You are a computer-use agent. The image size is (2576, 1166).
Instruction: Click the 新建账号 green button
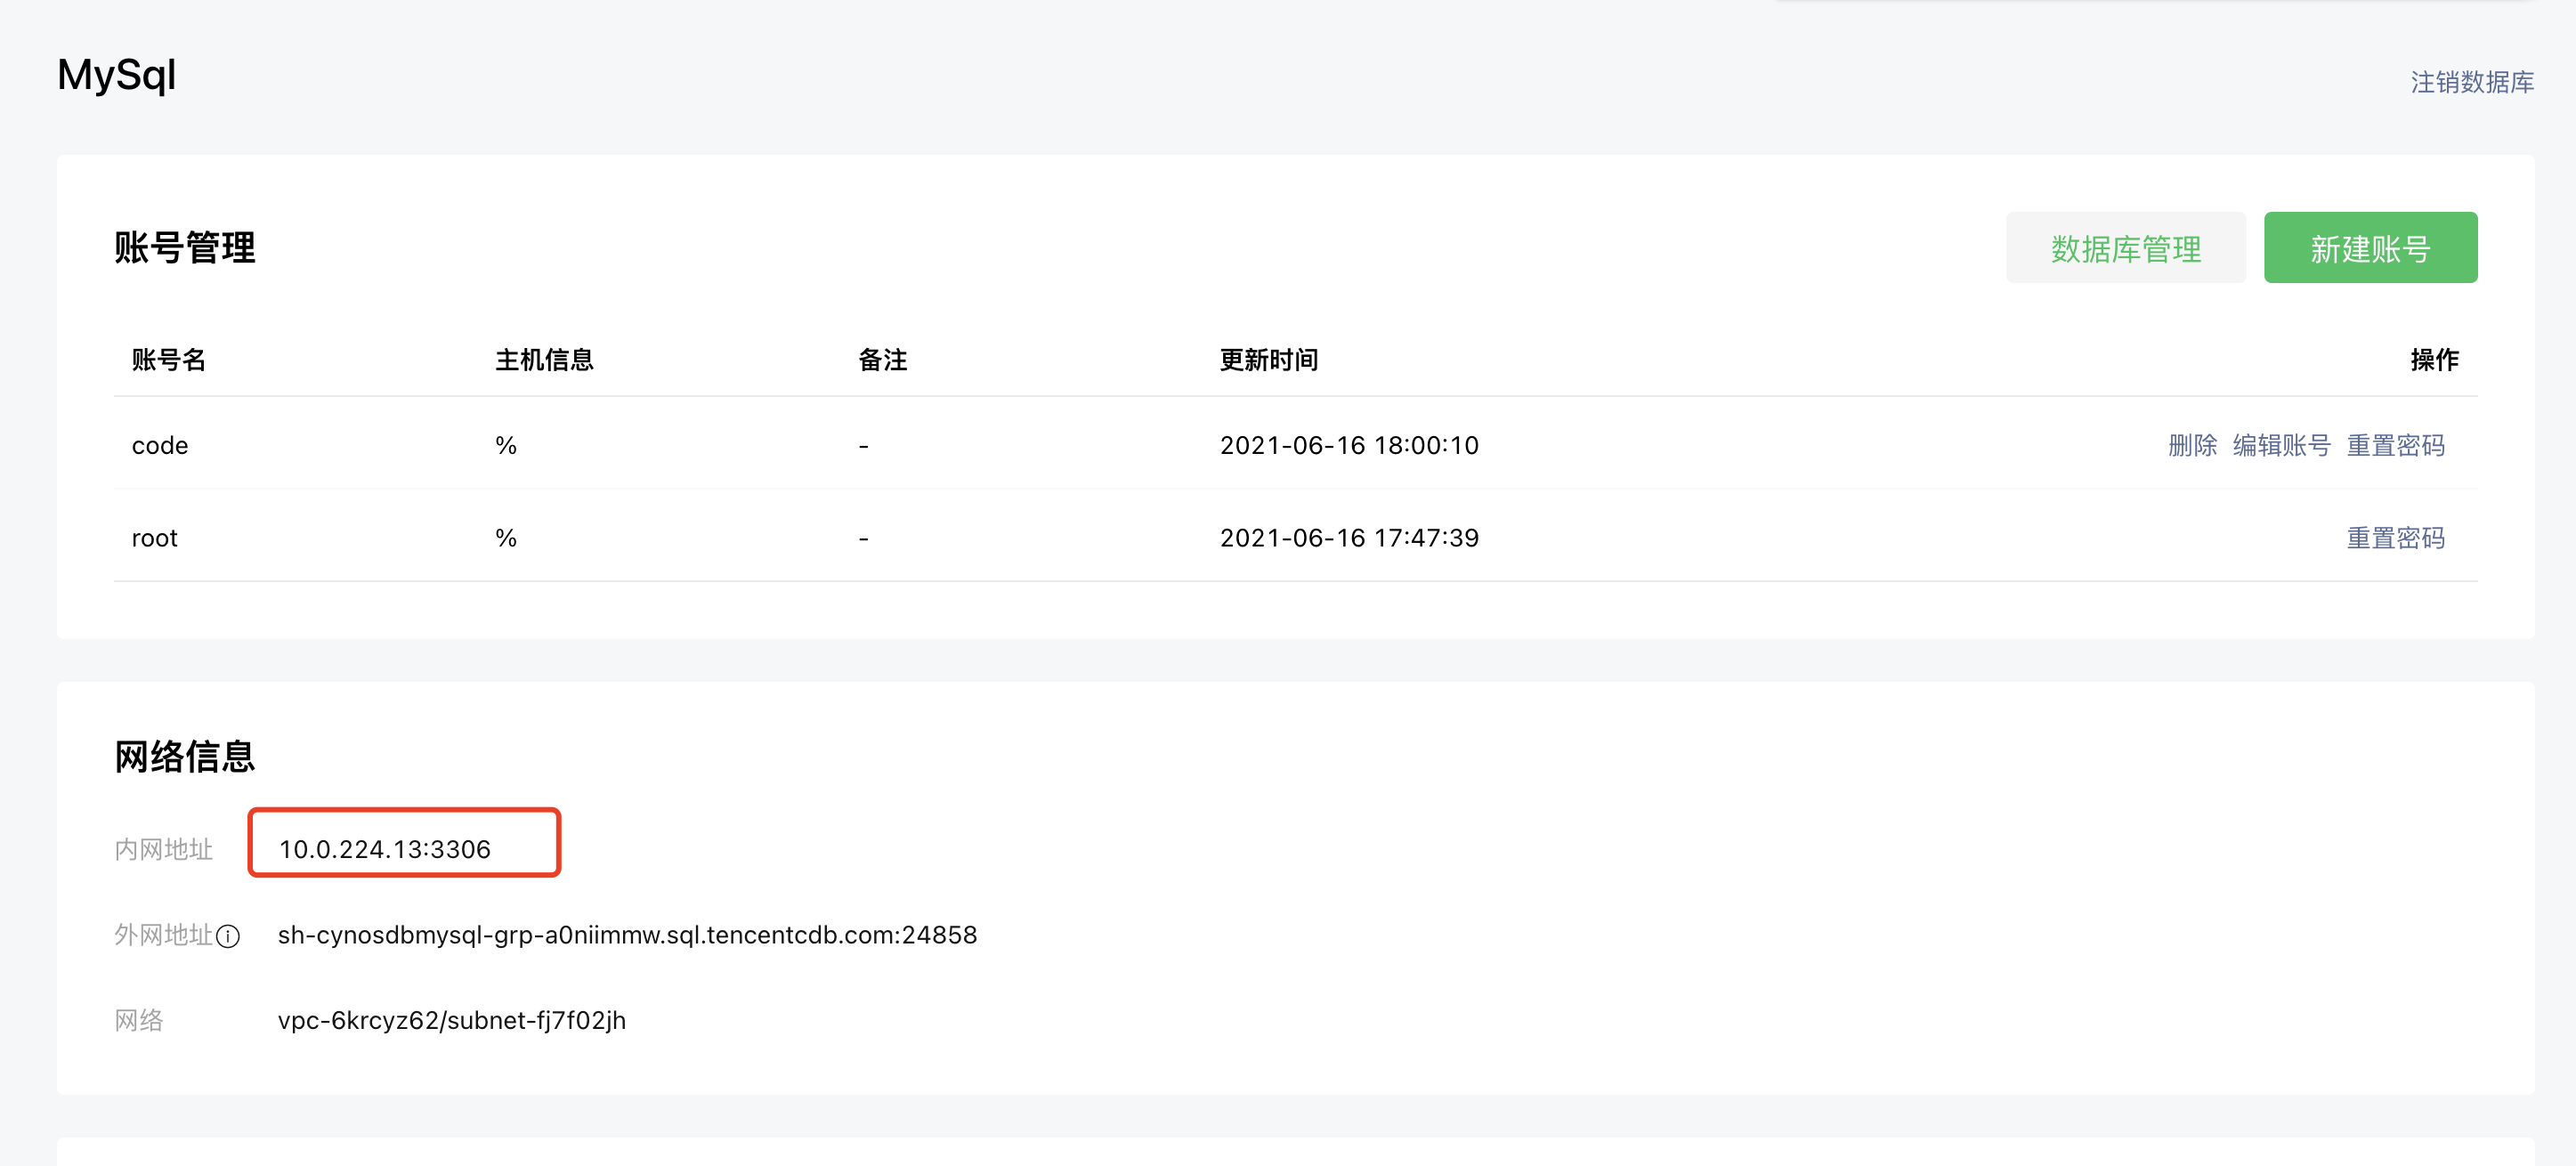click(x=2369, y=248)
